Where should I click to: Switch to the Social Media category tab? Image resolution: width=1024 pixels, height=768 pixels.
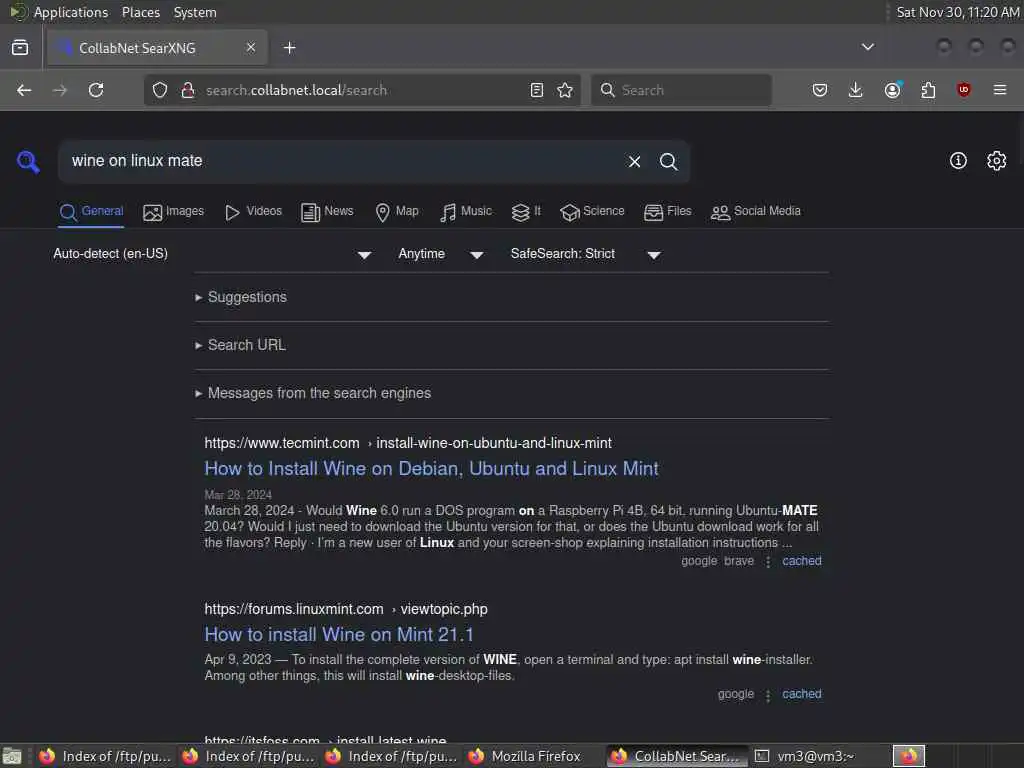(x=756, y=212)
